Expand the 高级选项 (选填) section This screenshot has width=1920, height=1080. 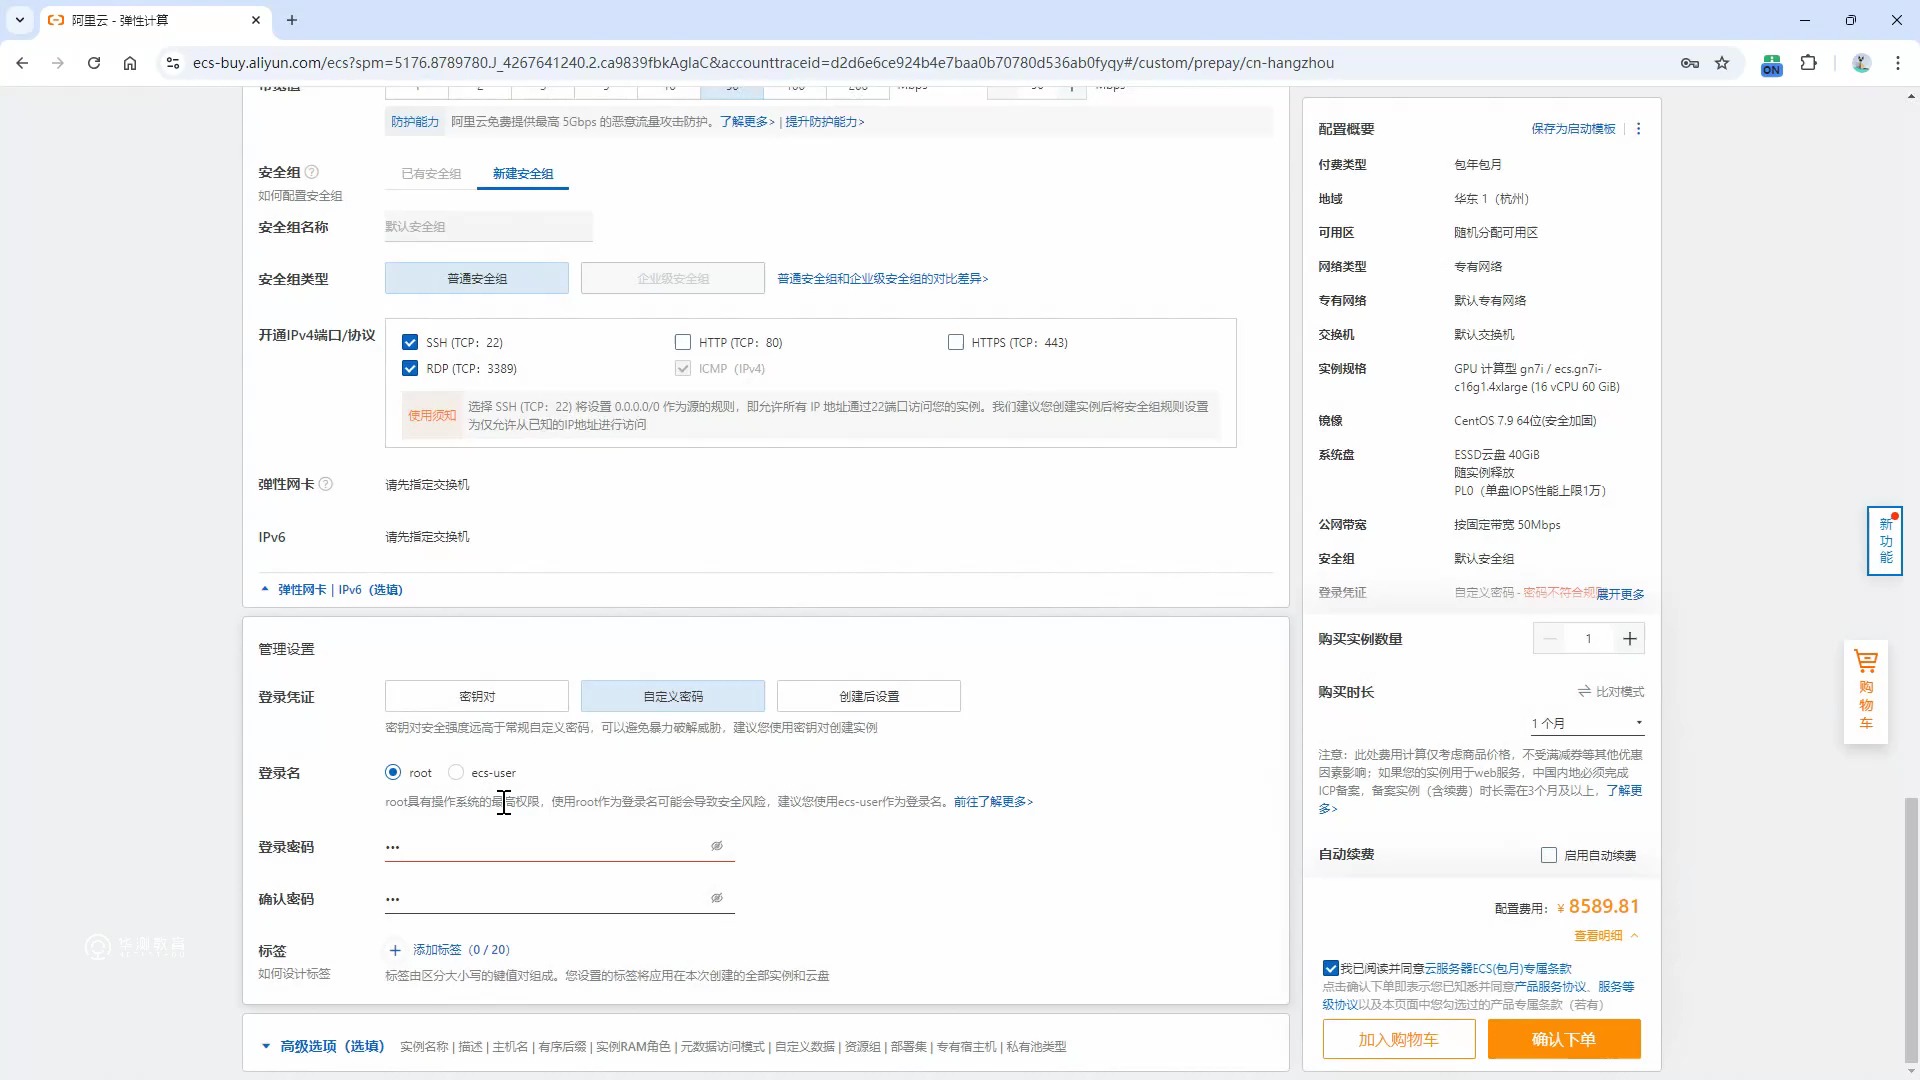pos(323,1046)
